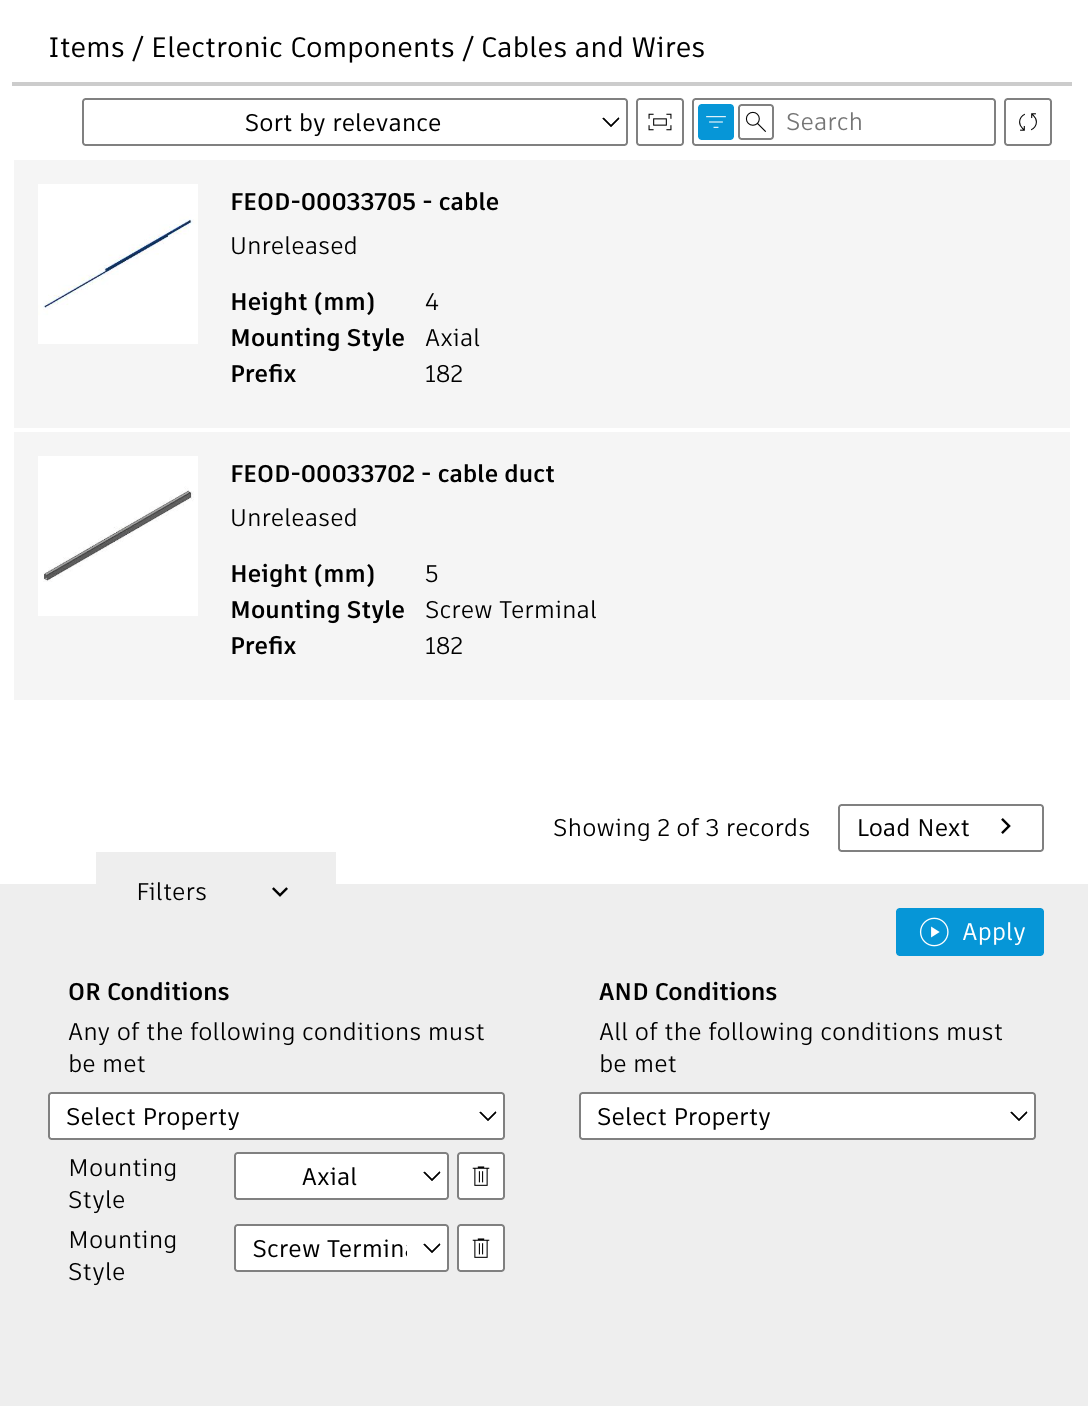Delete the Axial mounting style condition

click(481, 1176)
